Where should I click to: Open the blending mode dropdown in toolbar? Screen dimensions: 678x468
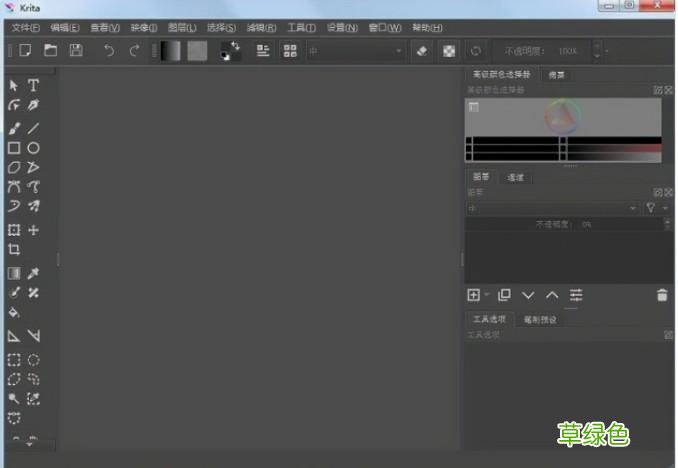(x=355, y=50)
